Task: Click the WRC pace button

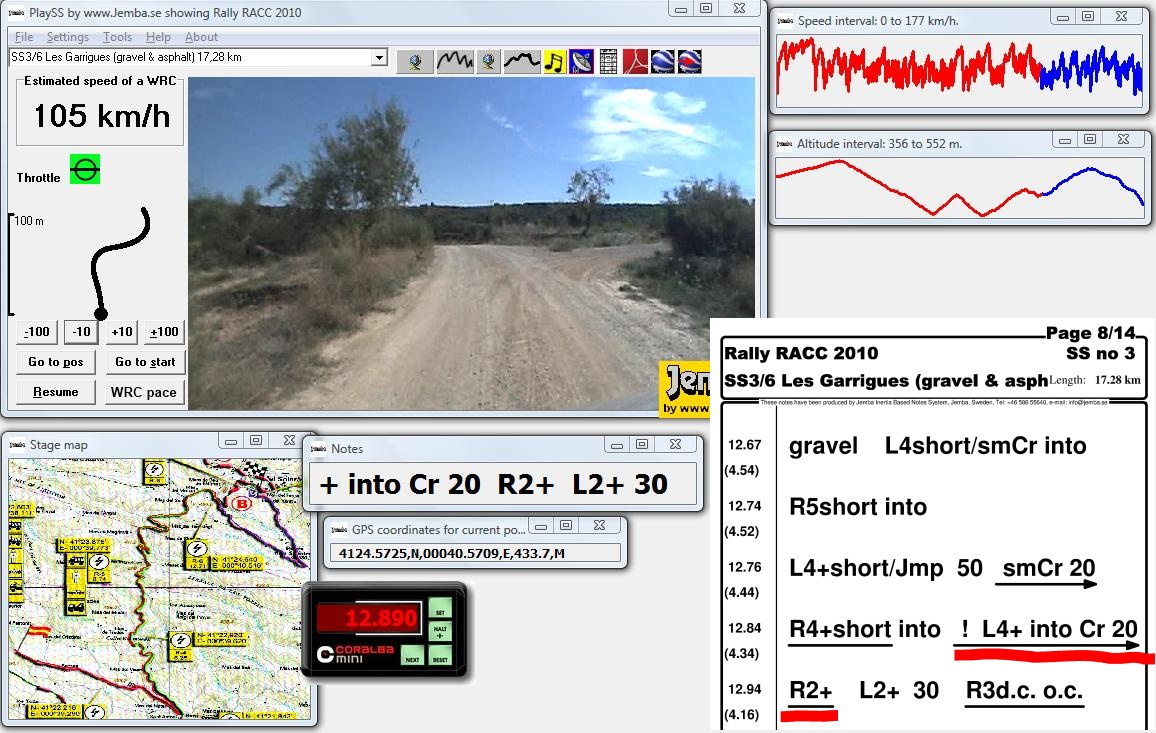Action: 145,392
